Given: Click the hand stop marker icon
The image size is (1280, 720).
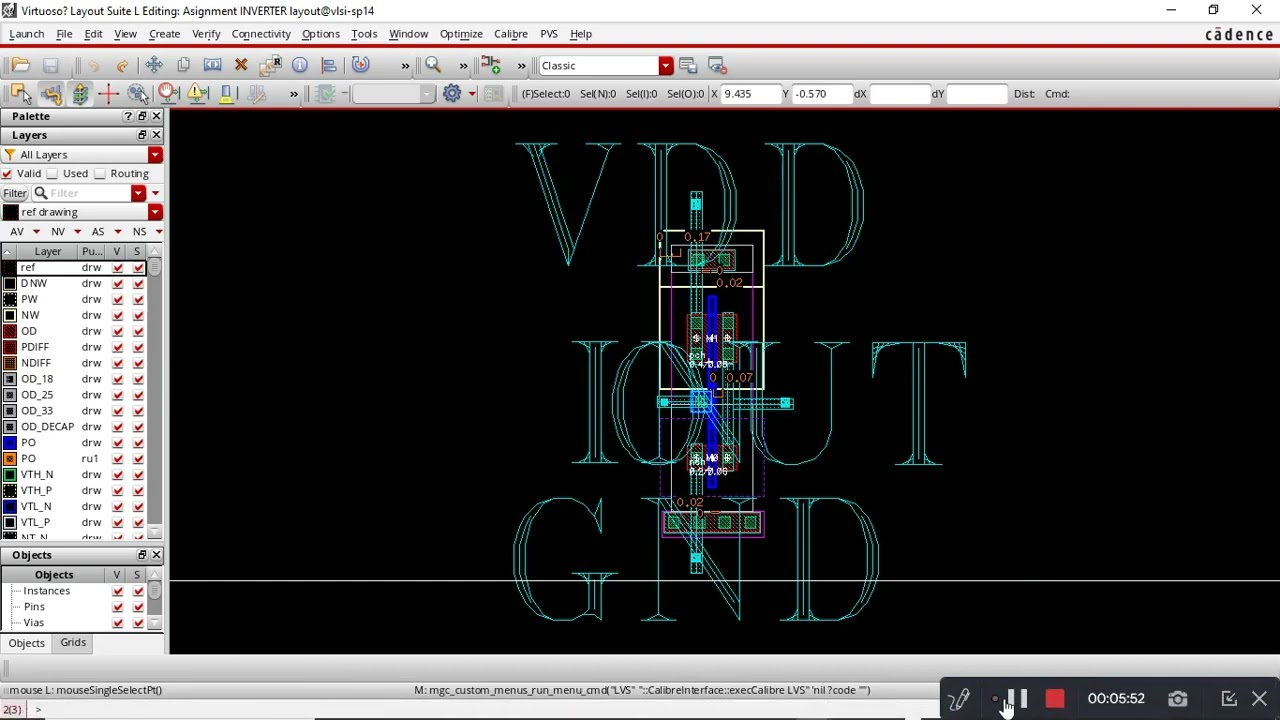Looking at the screenshot, I should click(x=168, y=93).
